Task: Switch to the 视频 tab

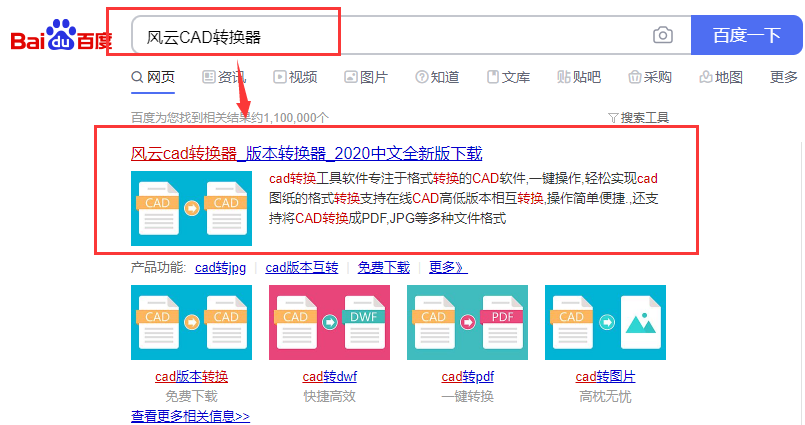Action: coord(295,78)
